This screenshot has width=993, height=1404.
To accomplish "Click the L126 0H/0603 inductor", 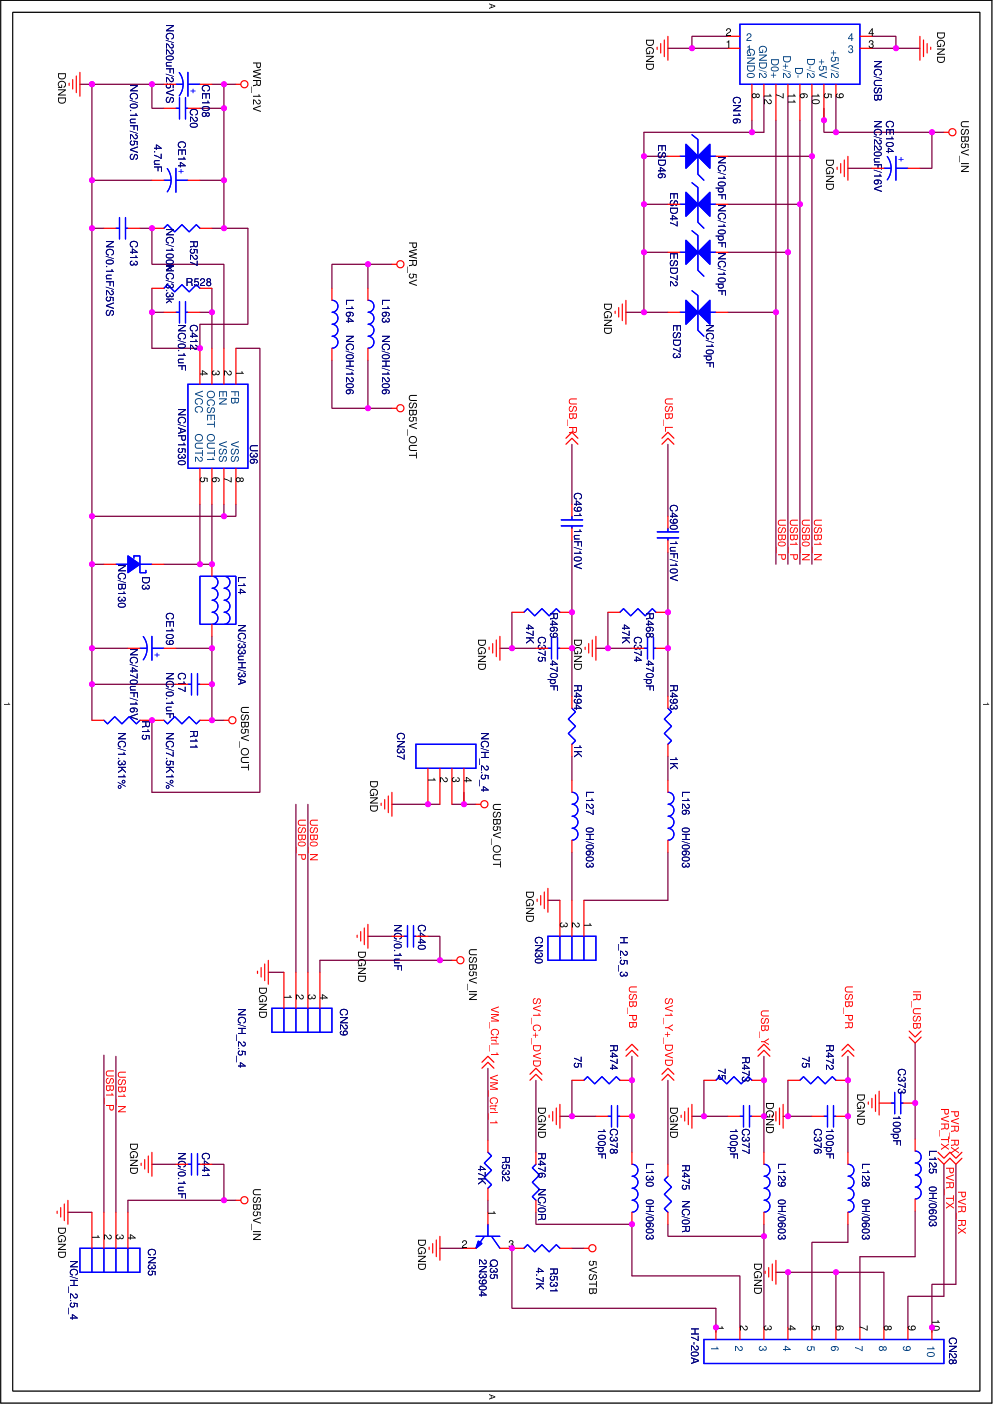I will click(x=669, y=817).
